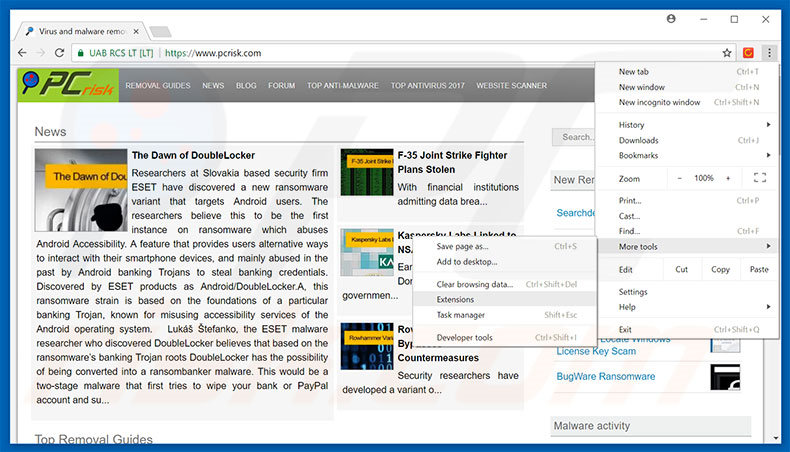This screenshot has height=452, width=790.
Task: Open Settings from the Chrome menu
Action: [x=688, y=292]
